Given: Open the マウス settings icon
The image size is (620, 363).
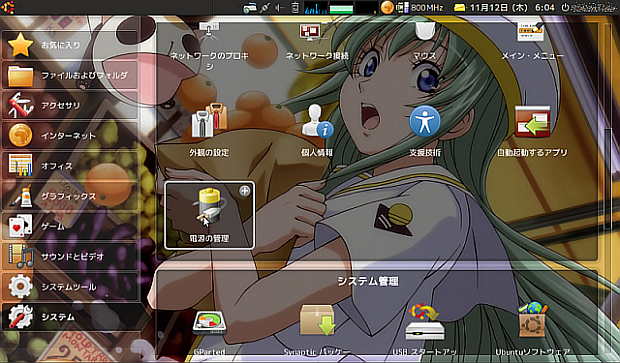Looking at the screenshot, I should pos(425,40).
